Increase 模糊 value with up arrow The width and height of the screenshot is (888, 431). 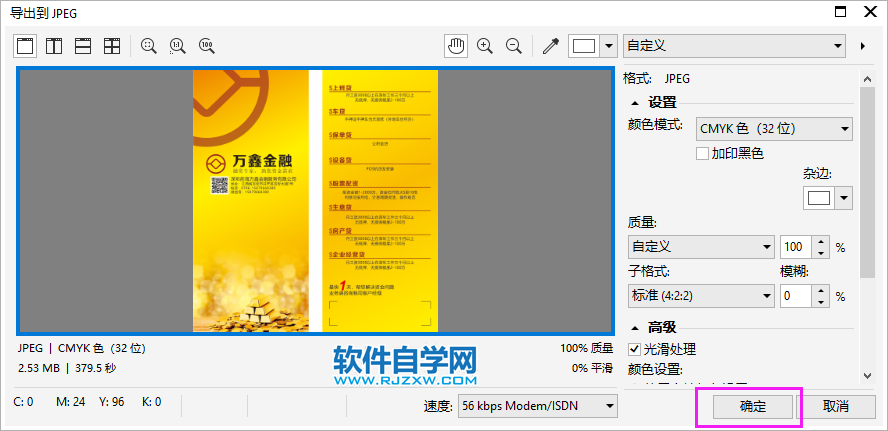coord(821,291)
